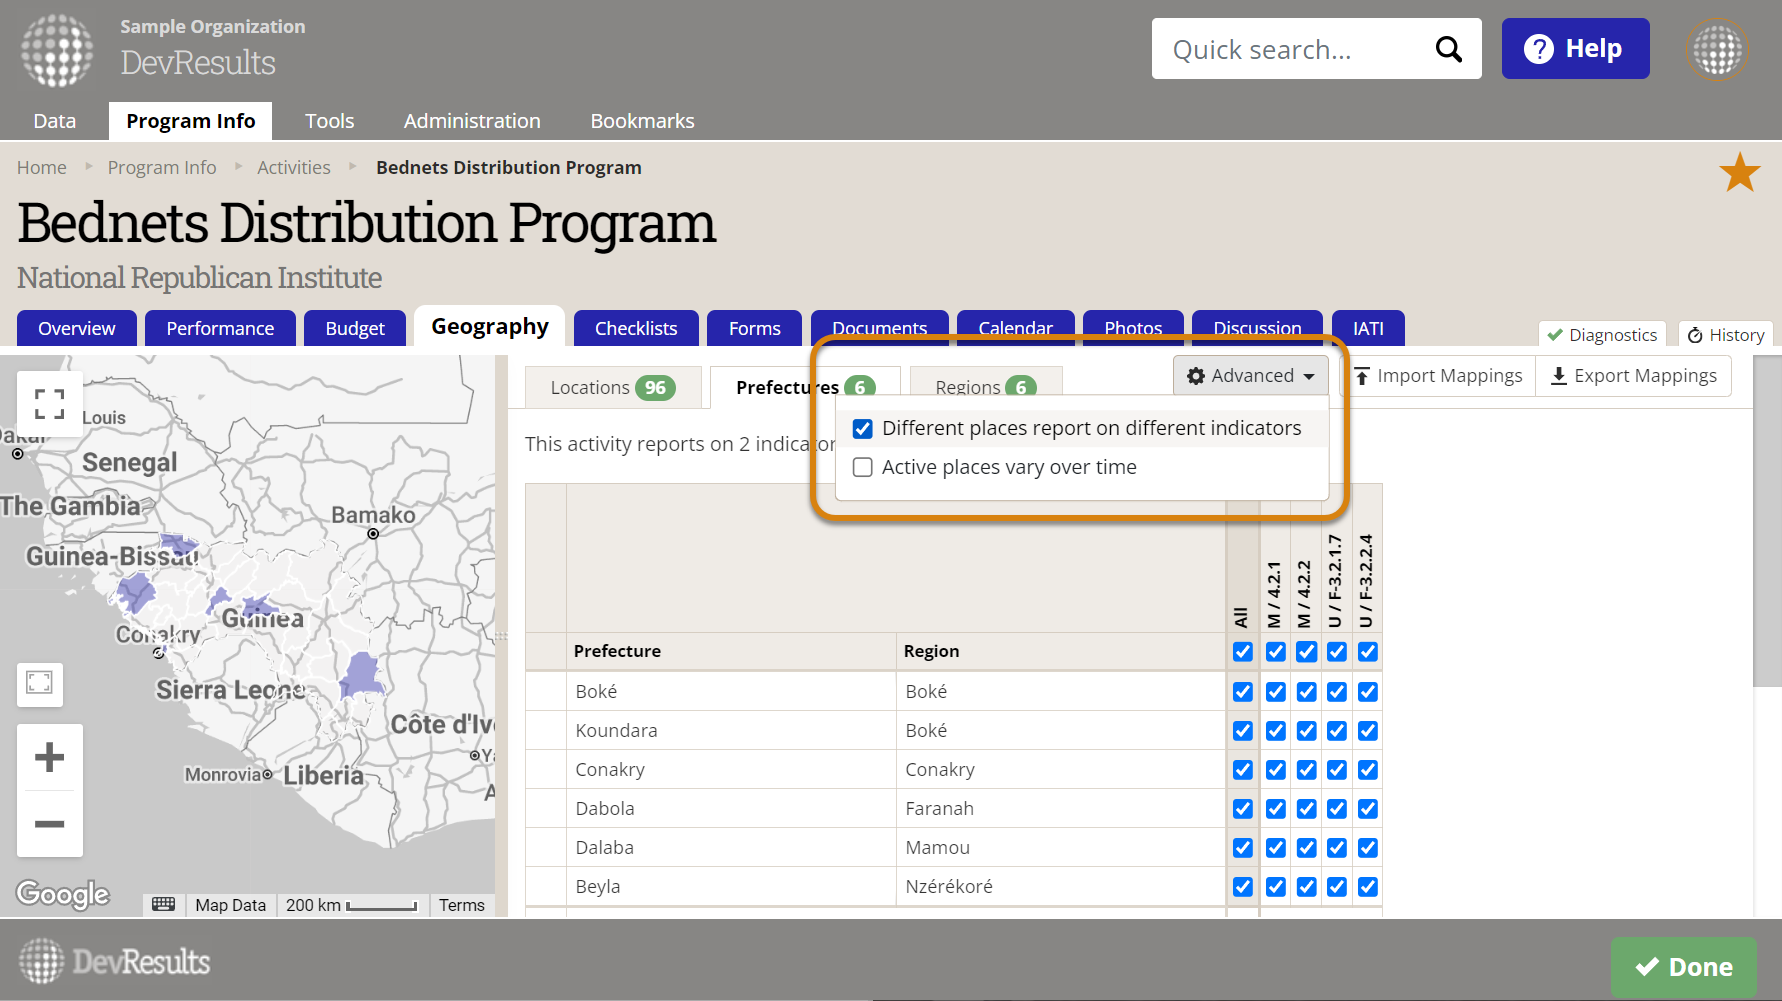Click Export Mappings
The height and width of the screenshot is (1001, 1782).
click(x=1634, y=376)
